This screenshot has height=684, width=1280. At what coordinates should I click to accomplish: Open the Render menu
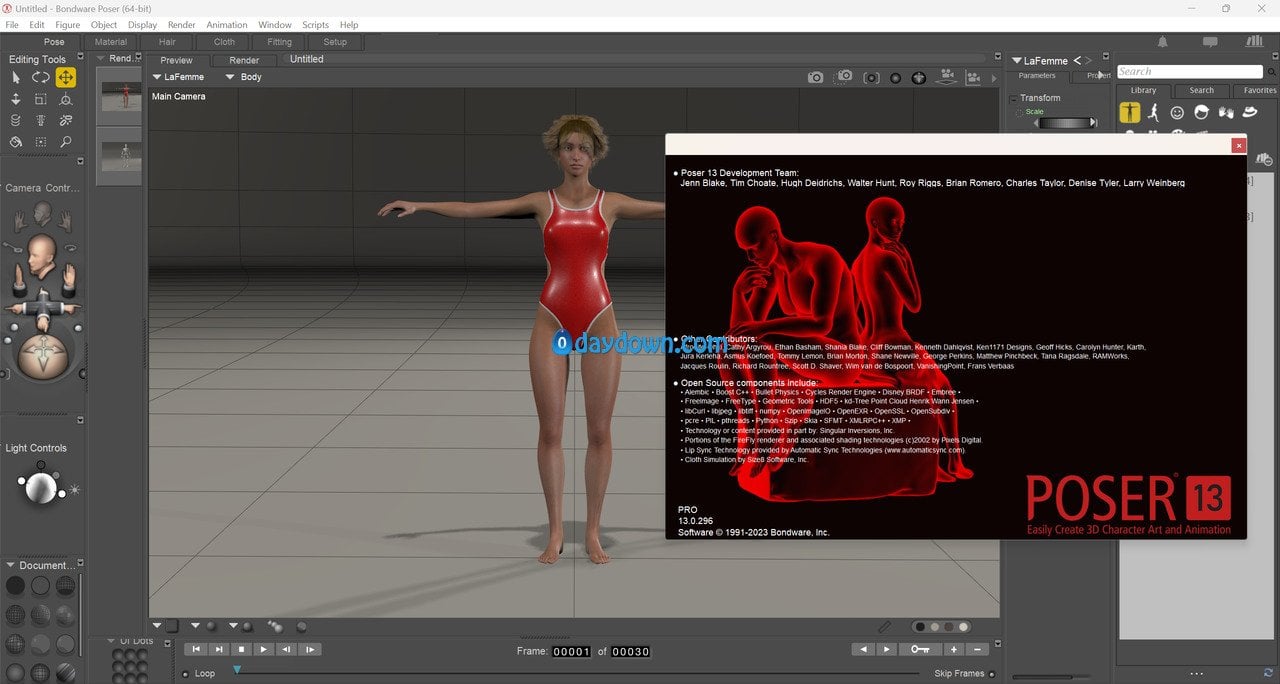pyautogui.click(x=182, y=24)
